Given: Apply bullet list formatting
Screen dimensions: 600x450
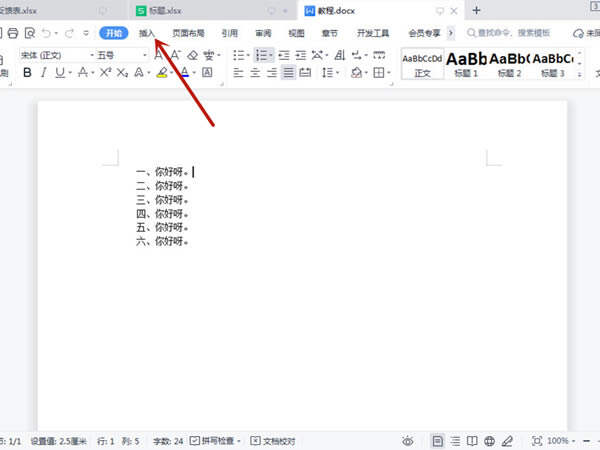Looking at the screenshot, I should click(x=238, y=55).
